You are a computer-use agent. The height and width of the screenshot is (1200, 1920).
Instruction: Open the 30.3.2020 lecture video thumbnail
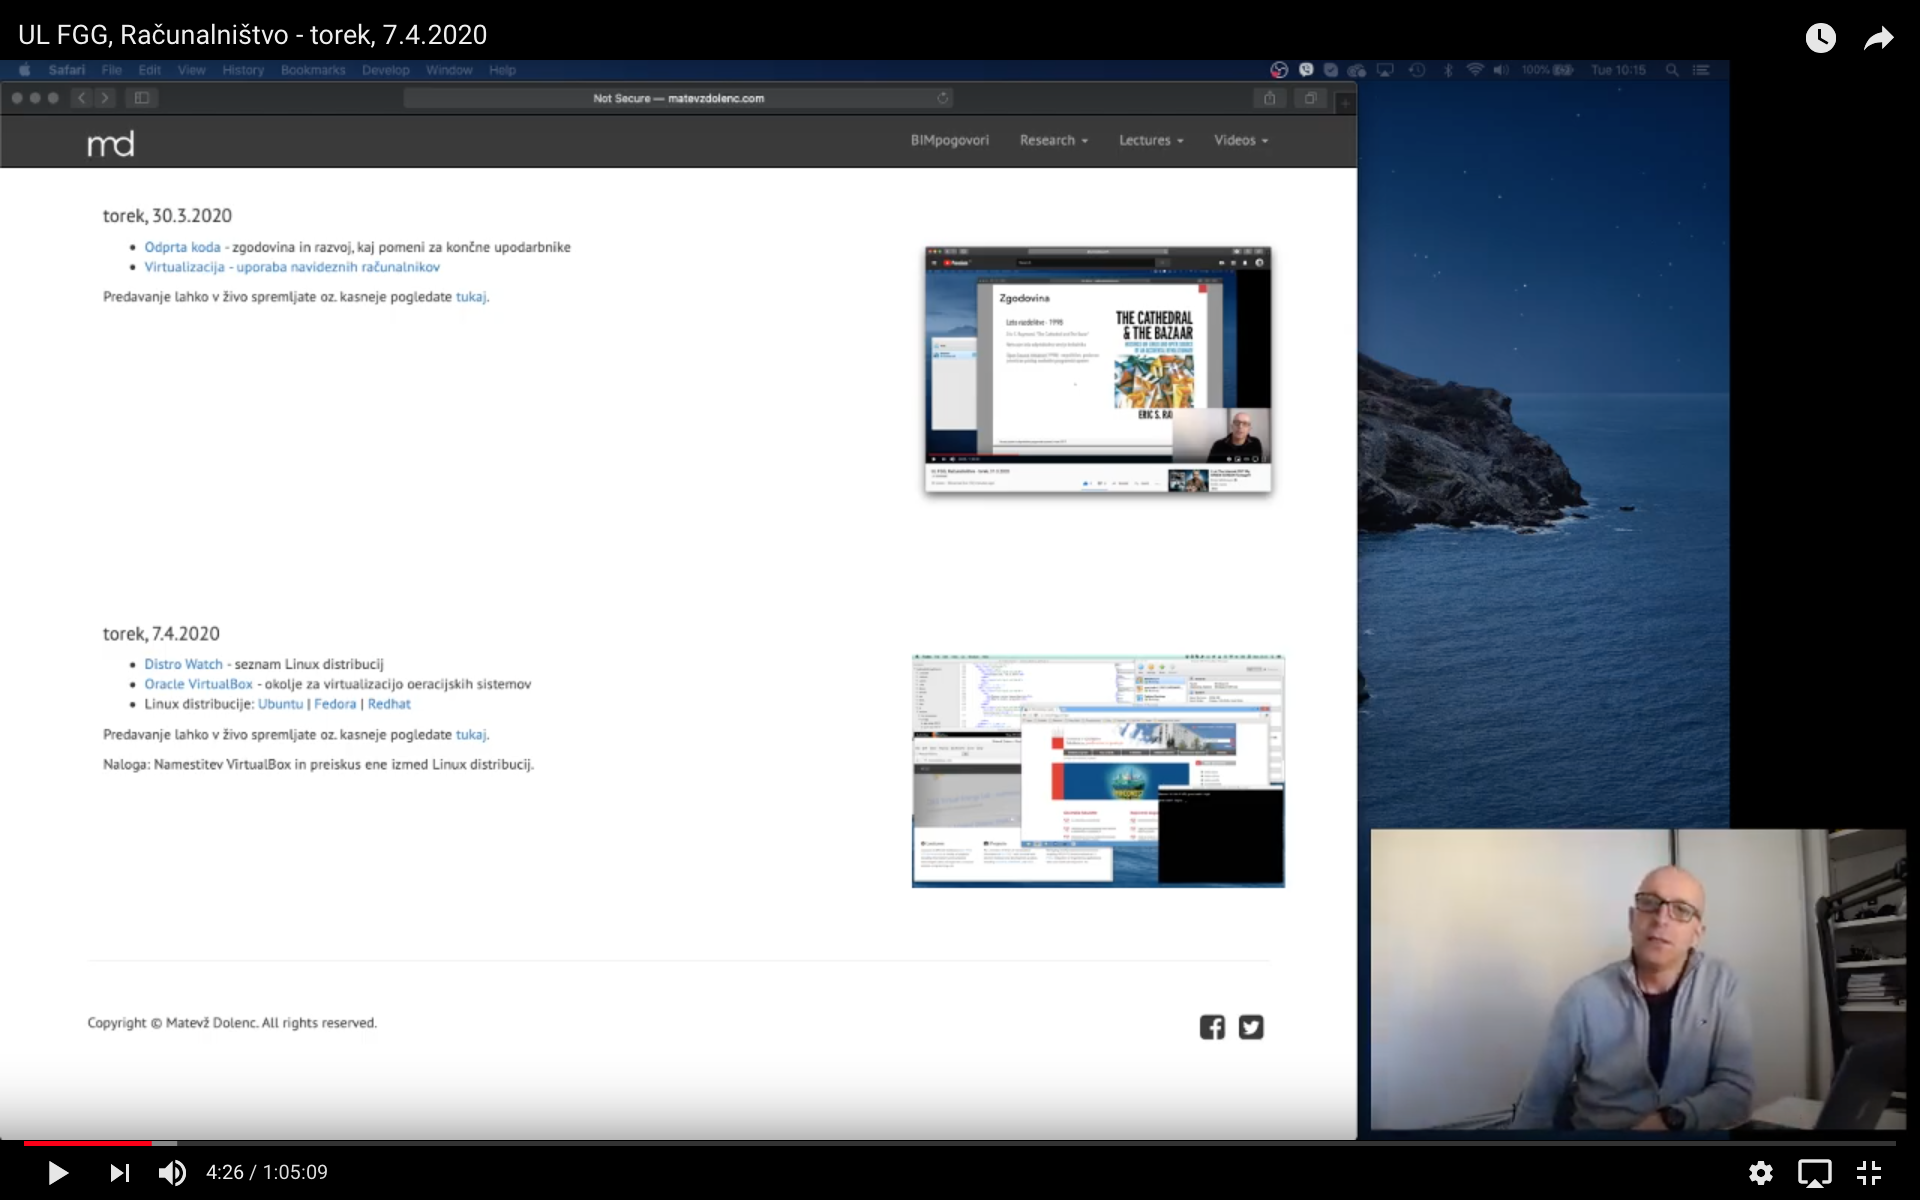pos(1098,369)
